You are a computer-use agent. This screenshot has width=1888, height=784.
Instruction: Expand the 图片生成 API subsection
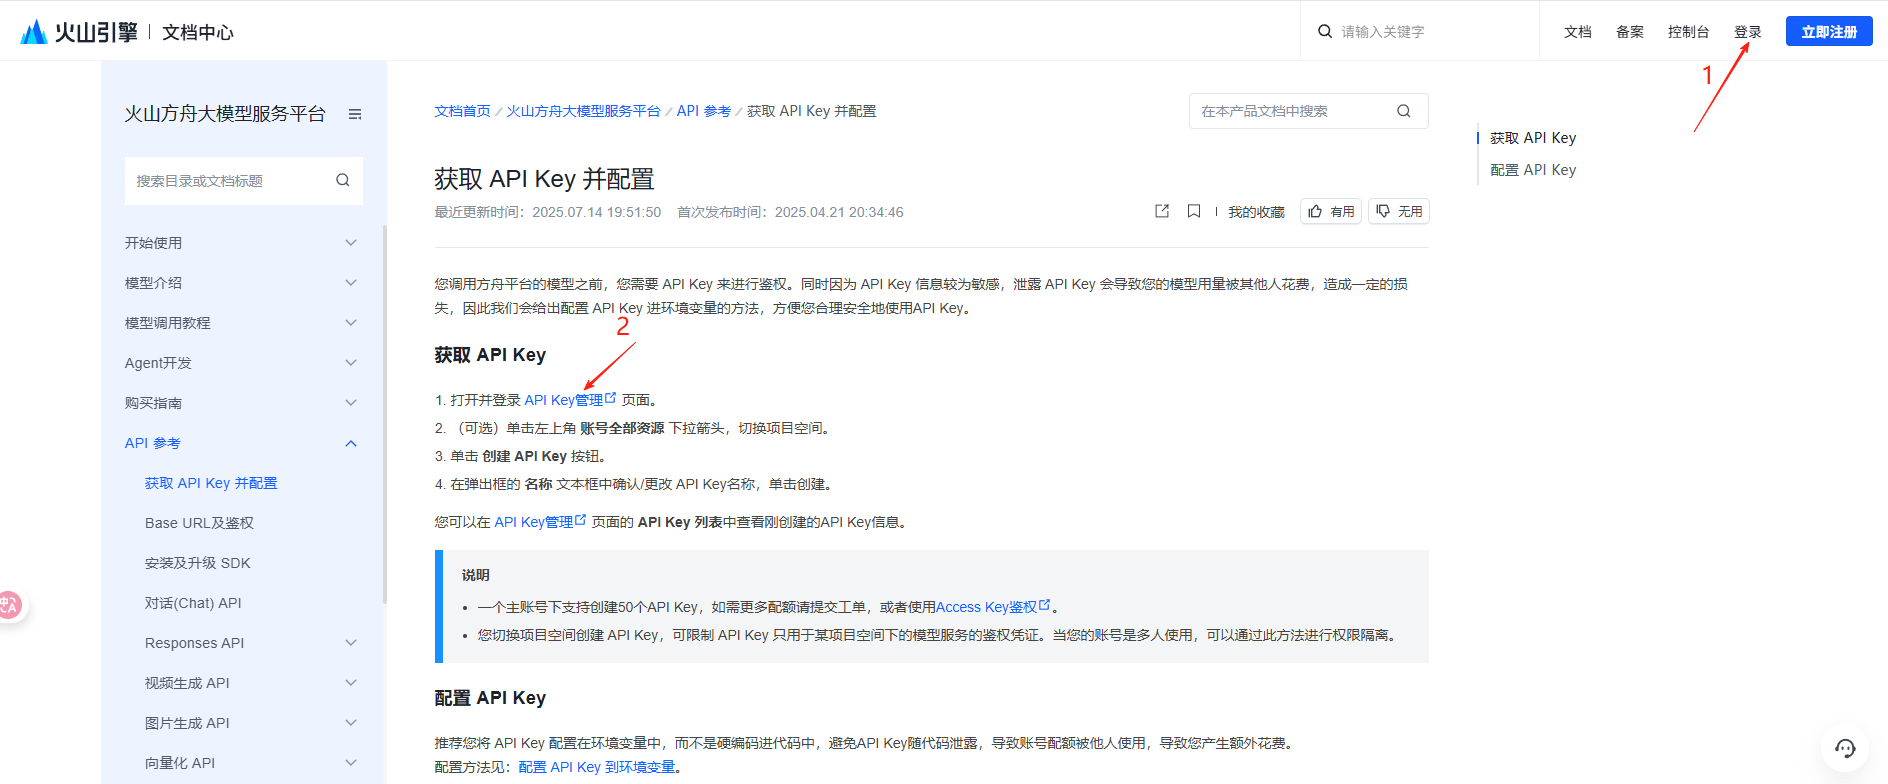(x=351, y=723)
